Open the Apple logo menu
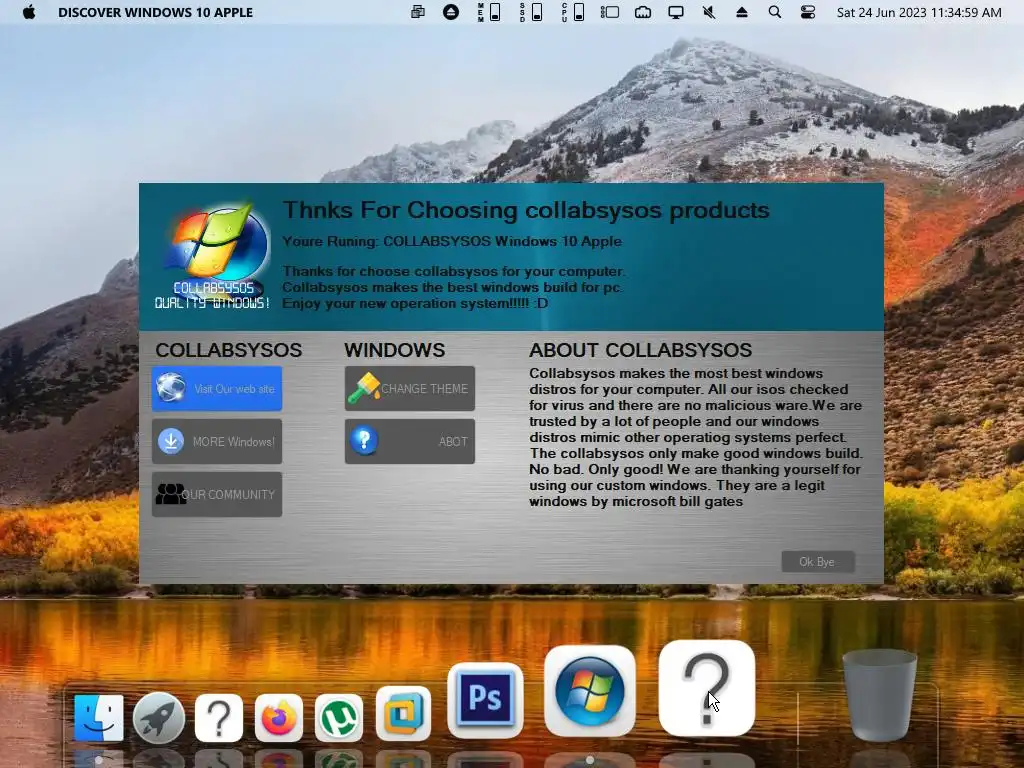Screen dimensions: 1024x768 pos(29,12)
